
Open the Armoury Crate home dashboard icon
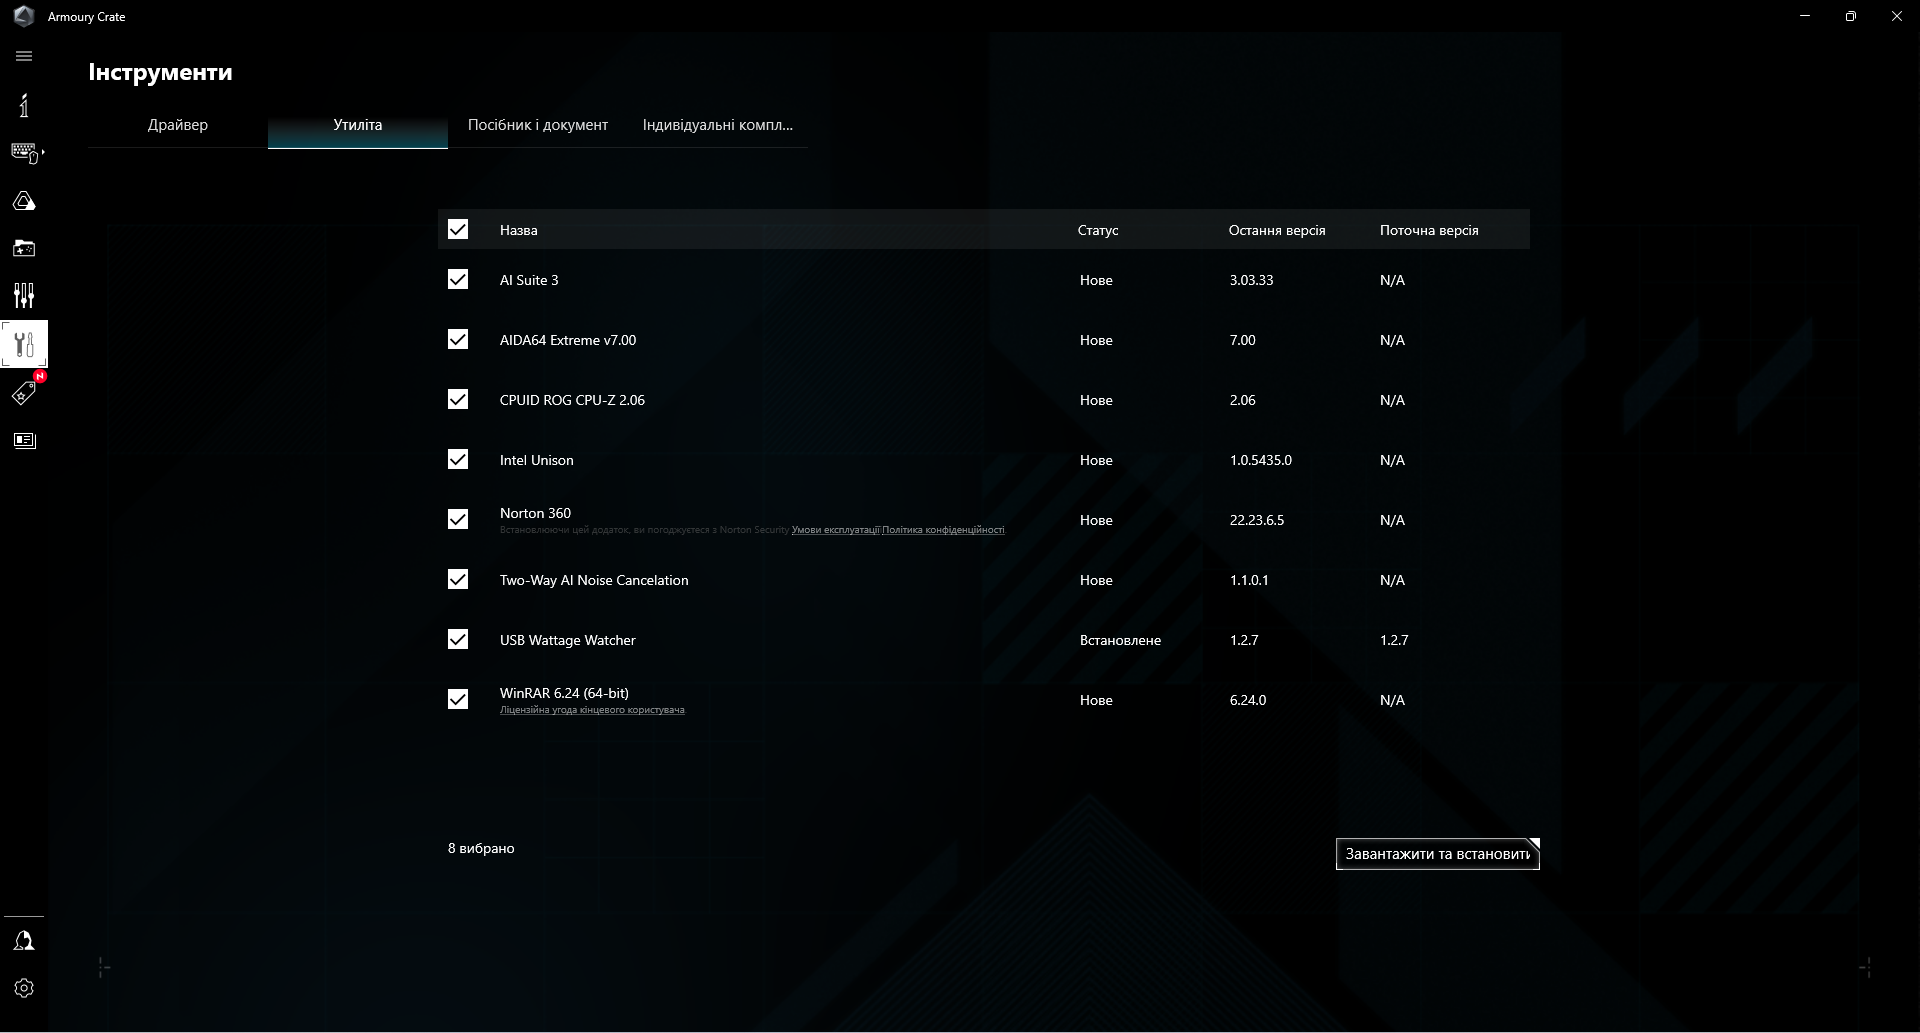tap(23, 105)
